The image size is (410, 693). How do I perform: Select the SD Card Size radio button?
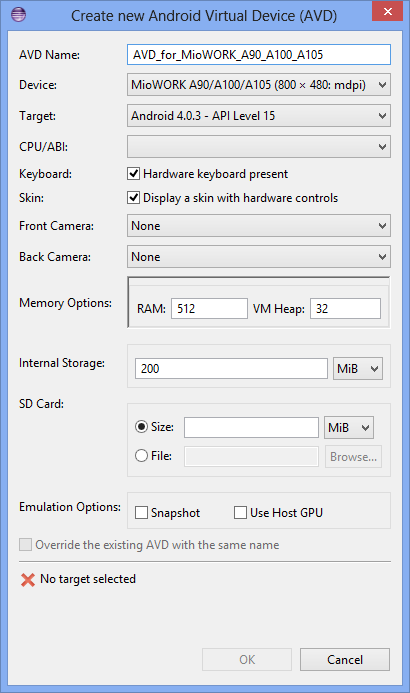tap(141, 427)
